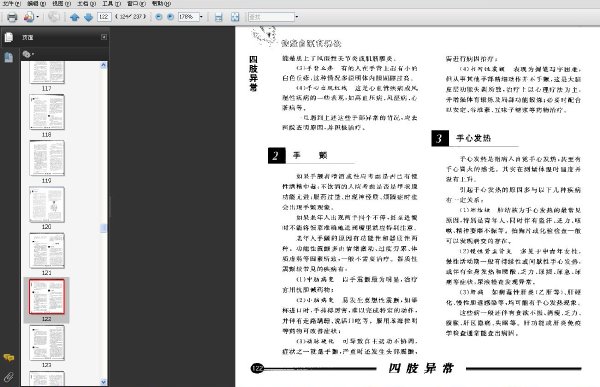Open the Attachments paperclip icon
Image resolution: width=600 pixels, height=387 pixels.
tap(8, 377)
